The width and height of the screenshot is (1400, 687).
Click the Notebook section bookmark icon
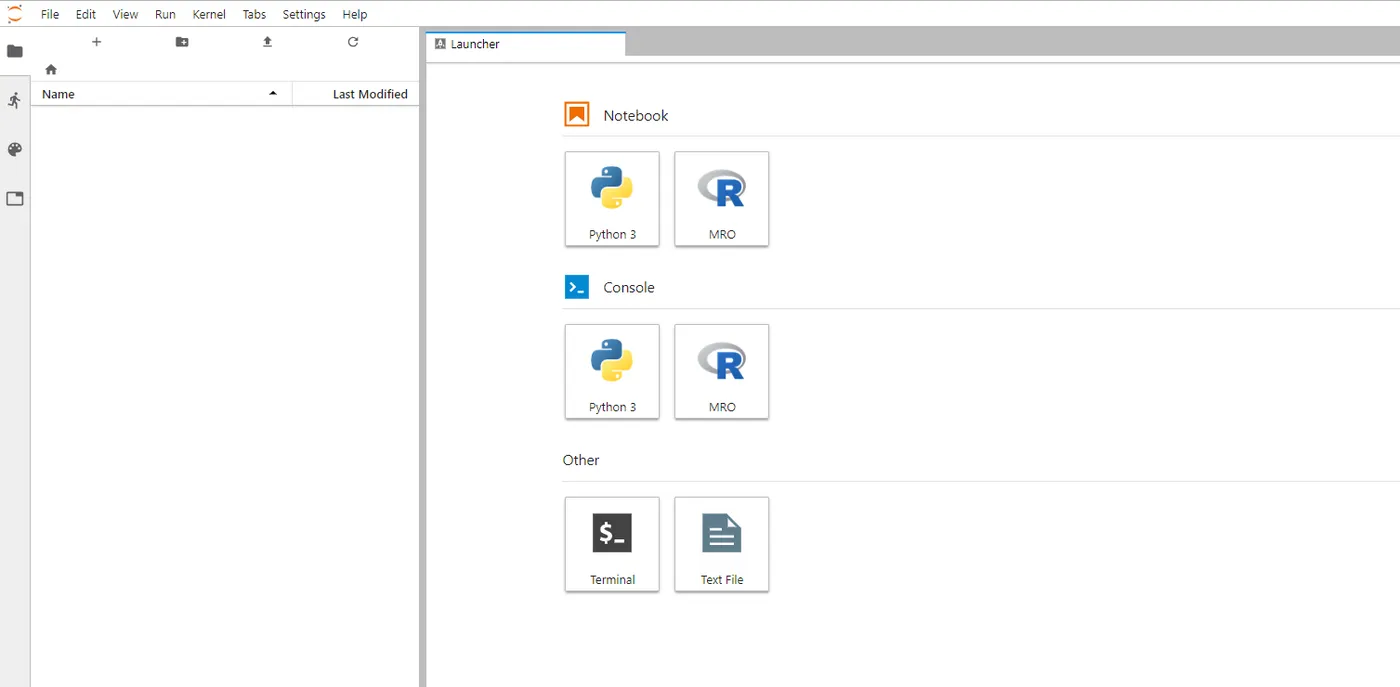(x=577, y=115)
